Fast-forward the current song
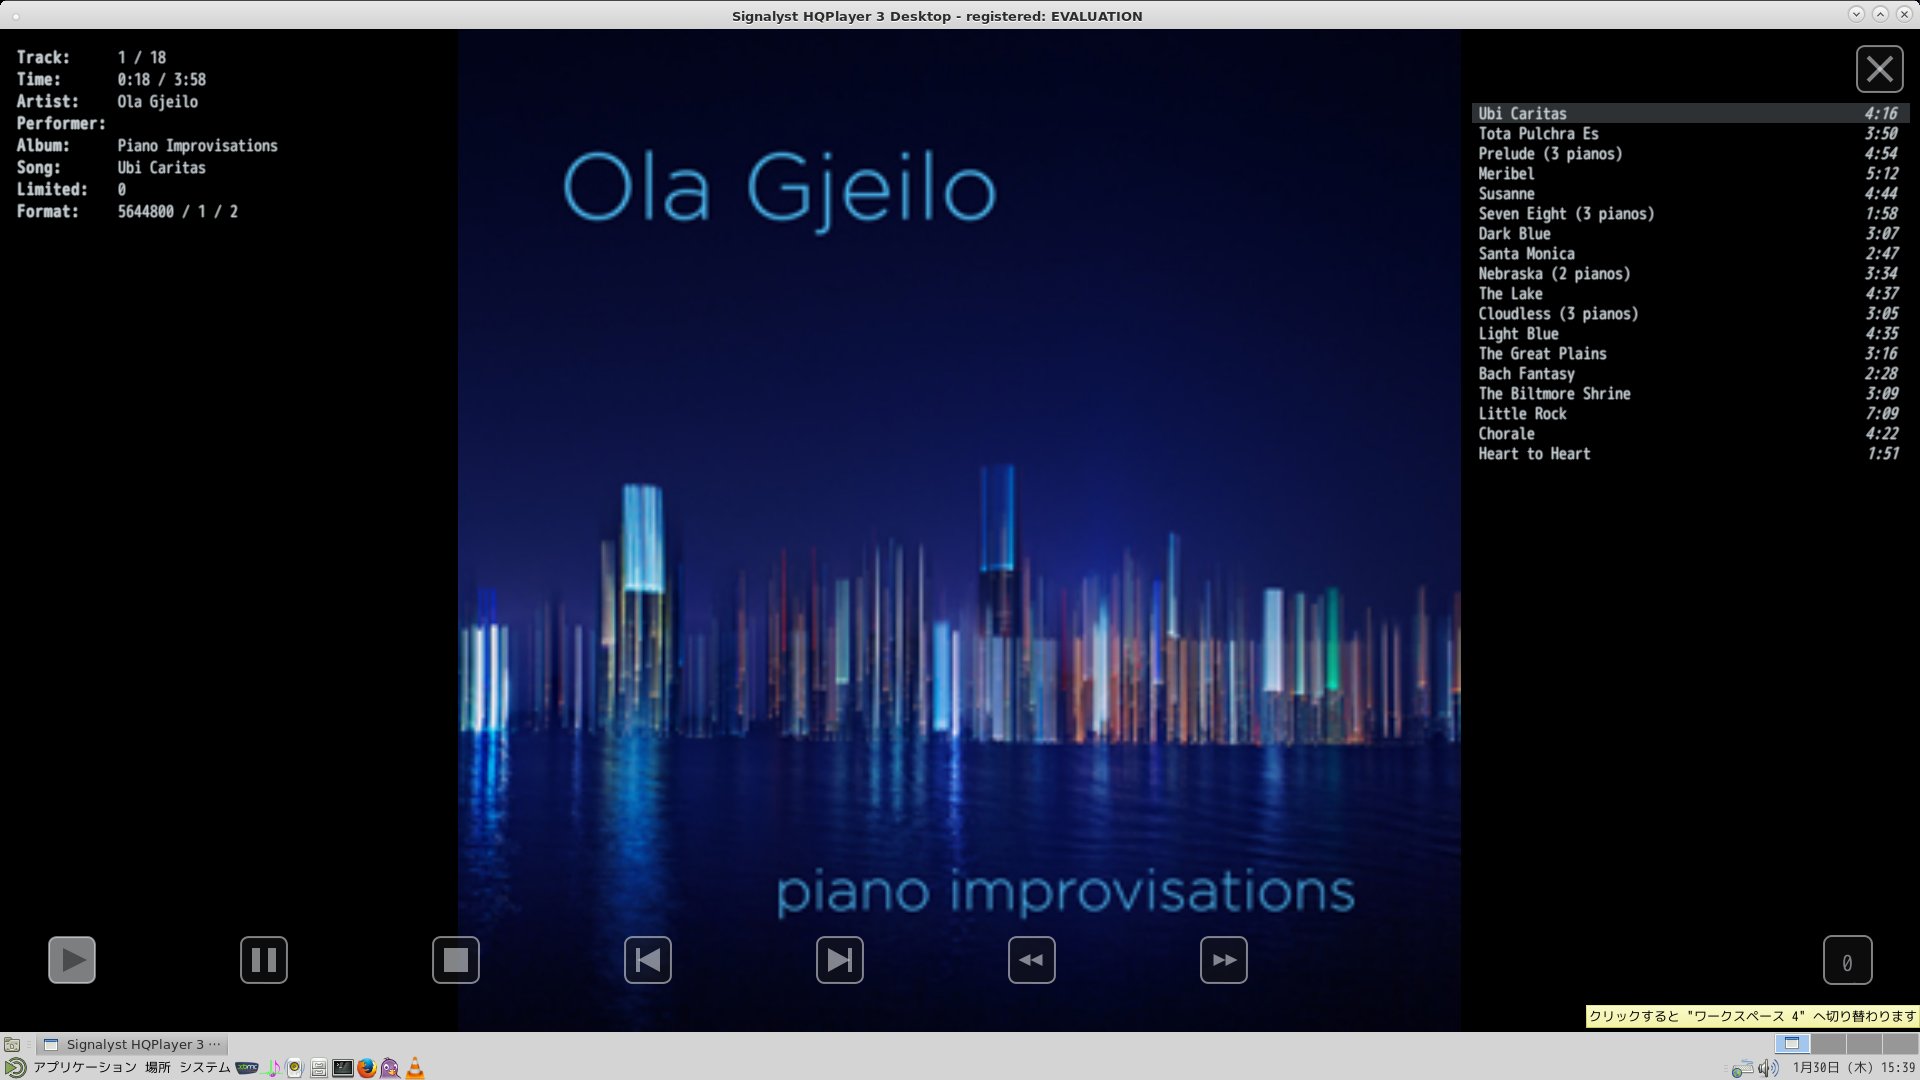This screenshot has height=1080, width=1920. click(x=1224, y=960)
